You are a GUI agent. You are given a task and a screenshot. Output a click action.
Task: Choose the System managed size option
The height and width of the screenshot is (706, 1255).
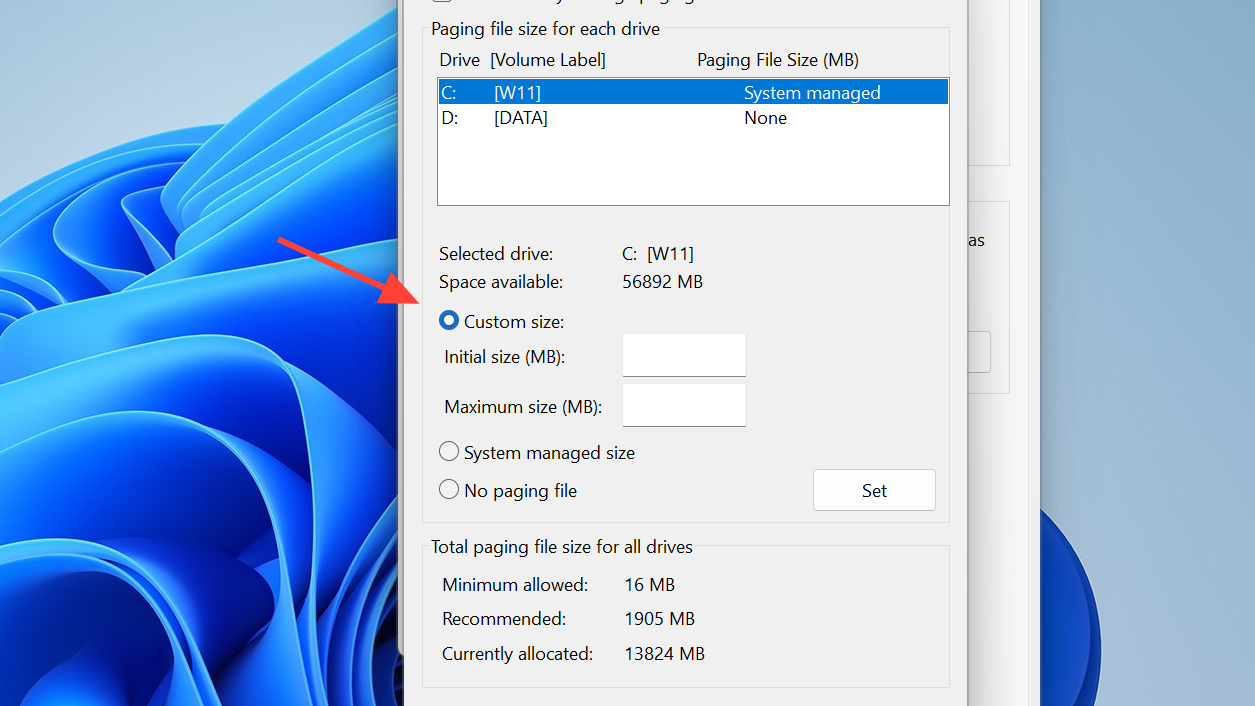(449, 452)
